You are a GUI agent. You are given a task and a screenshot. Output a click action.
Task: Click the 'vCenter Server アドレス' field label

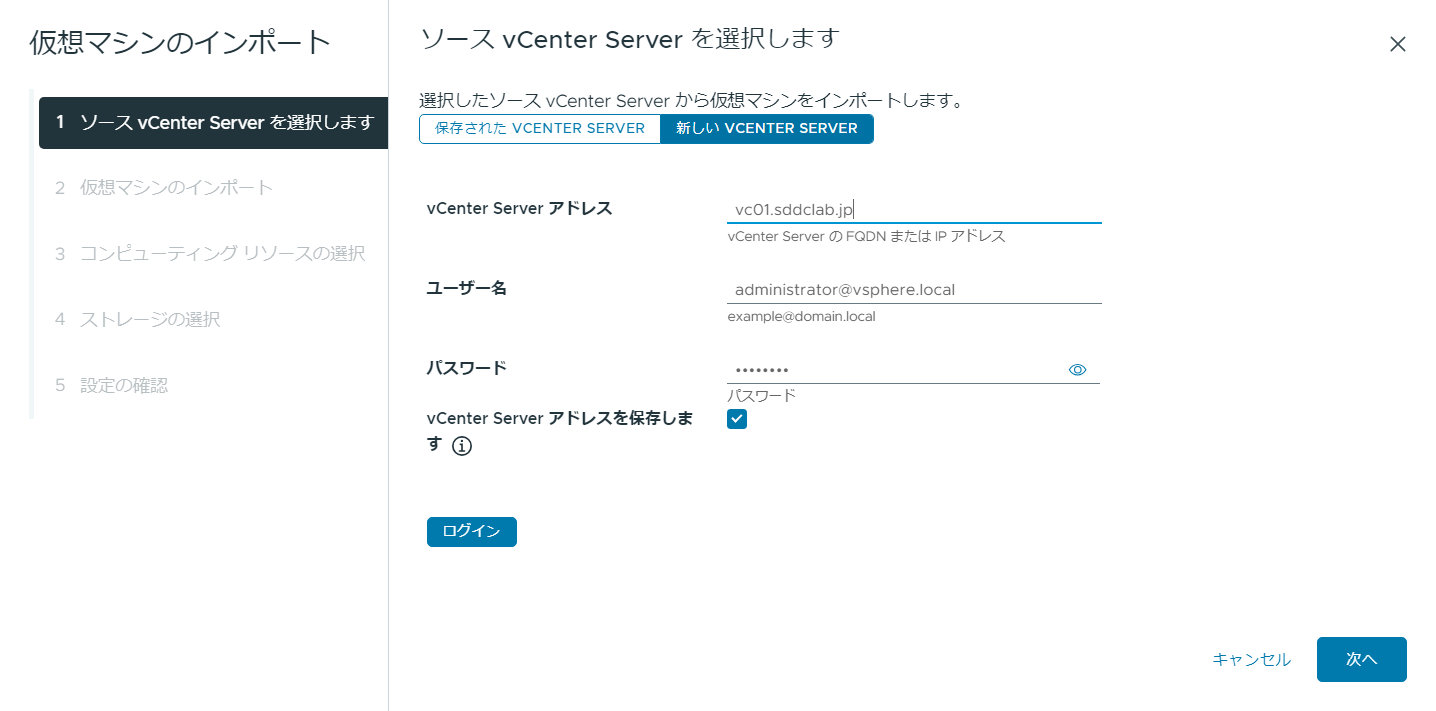(x=519, y=208)
